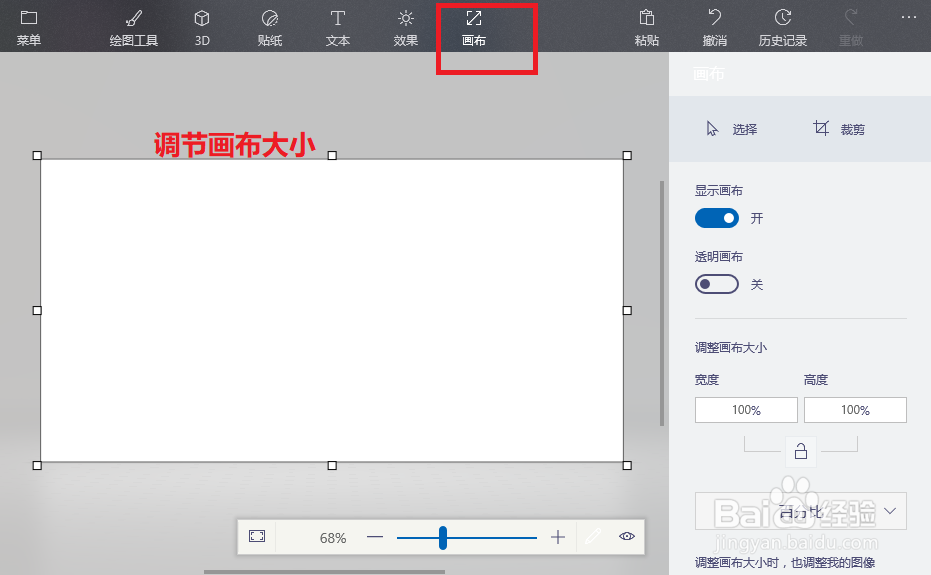Click the bottom-right canvas resize handle
The image size is (931, 575).
(627, 465)
